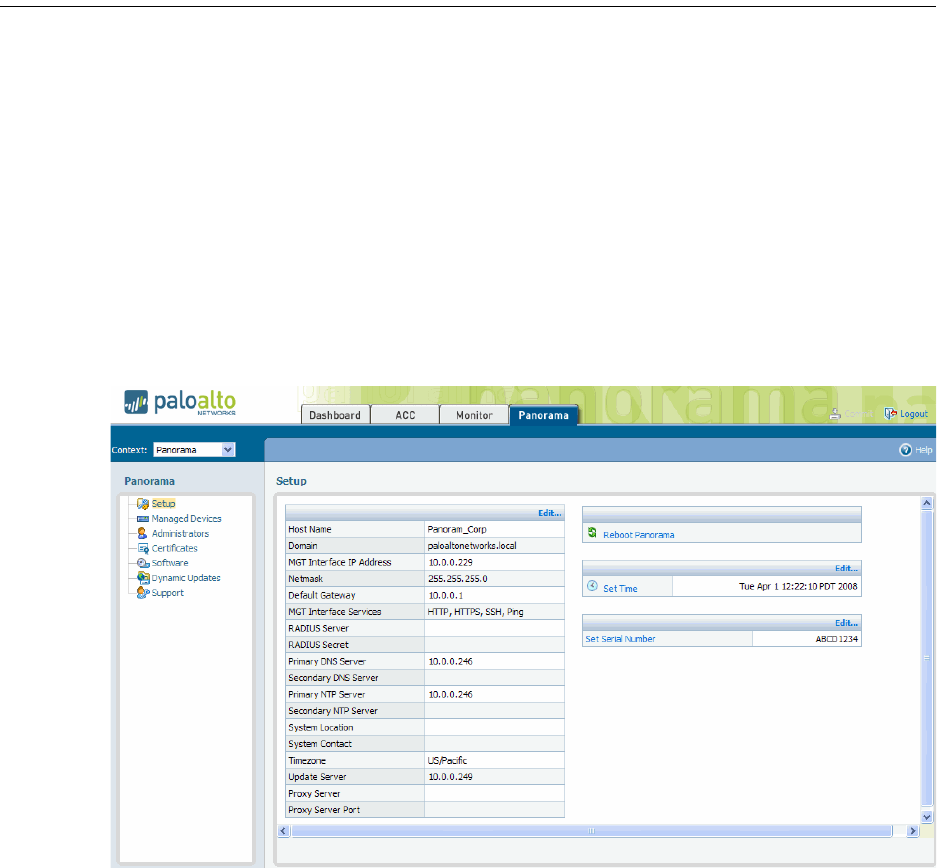Image resolution: width=937 pixels, height=868 pixels.
Task: Open Managed Devices in the tree
Action: tap(186, 519)
